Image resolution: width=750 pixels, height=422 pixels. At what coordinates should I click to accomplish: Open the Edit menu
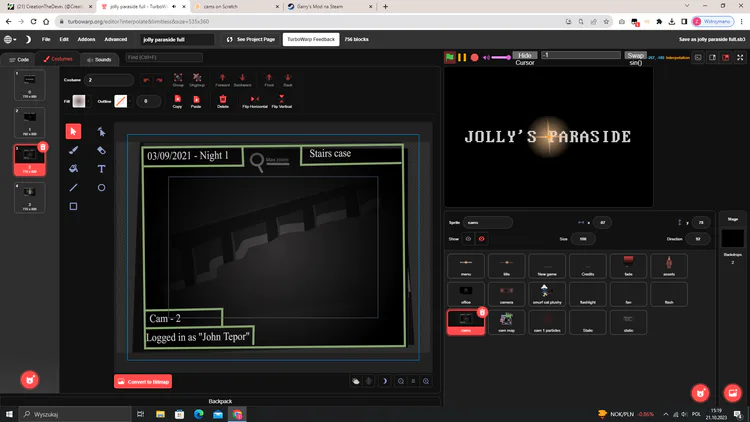coord(64,39)
